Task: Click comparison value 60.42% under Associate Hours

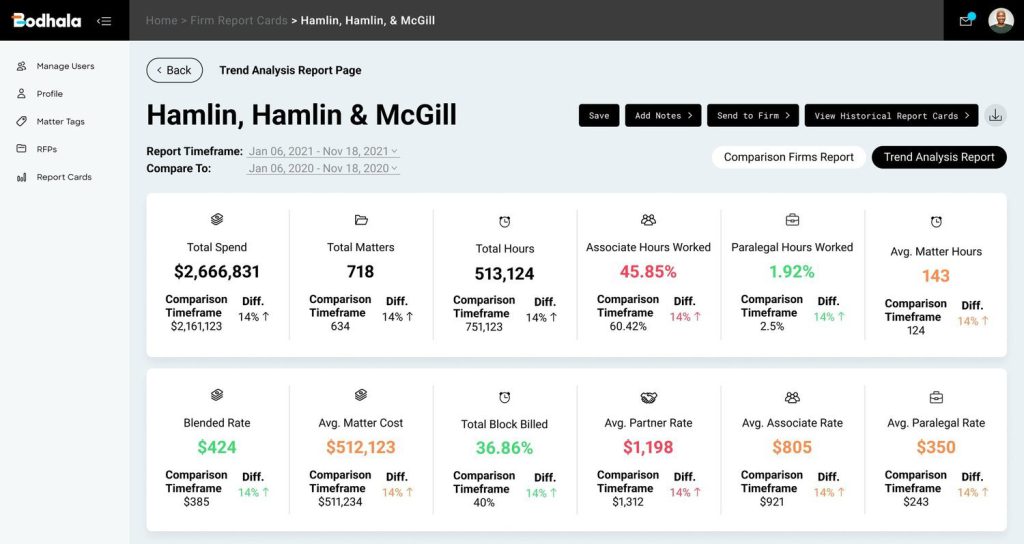Action: (x=628, y=327)
